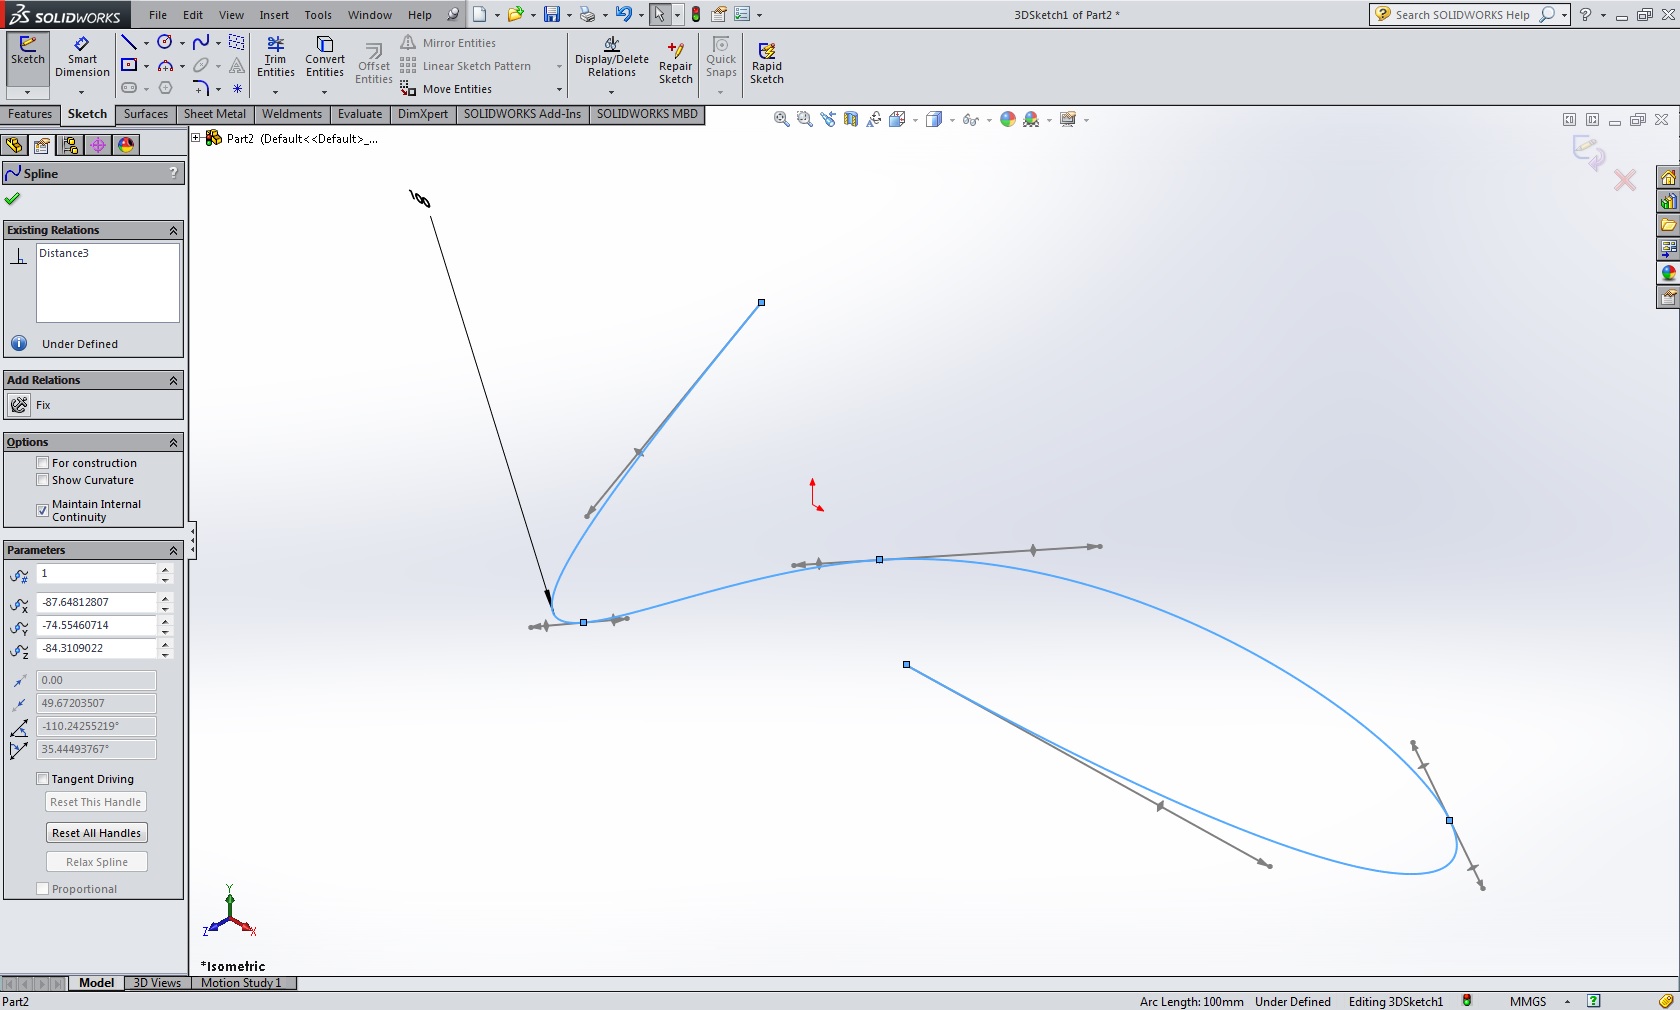Viewport: 1680px width, 1010px height.
Task: Toggle the Show Curvature checkbox
Action: click(43, 480)
